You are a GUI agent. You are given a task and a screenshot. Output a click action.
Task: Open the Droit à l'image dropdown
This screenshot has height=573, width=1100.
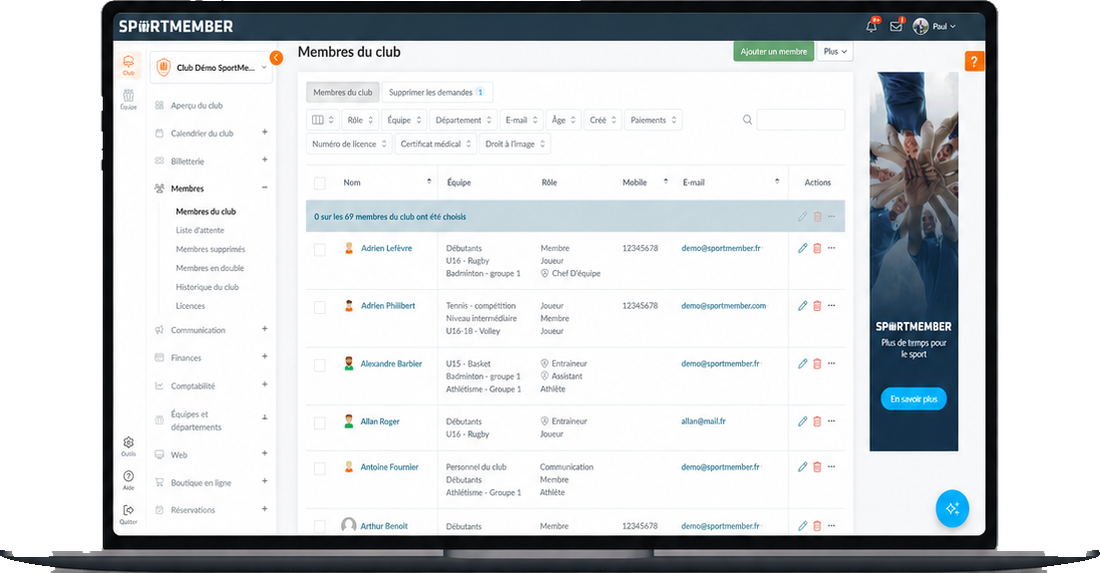click(515, 144)
